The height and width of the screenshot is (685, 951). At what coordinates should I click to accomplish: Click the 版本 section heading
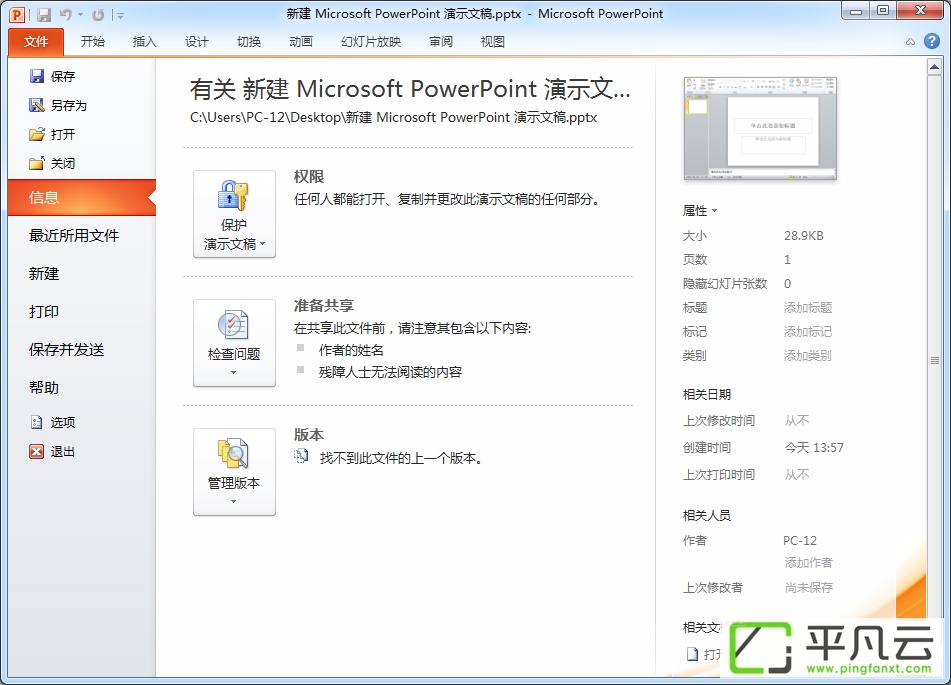309,435
